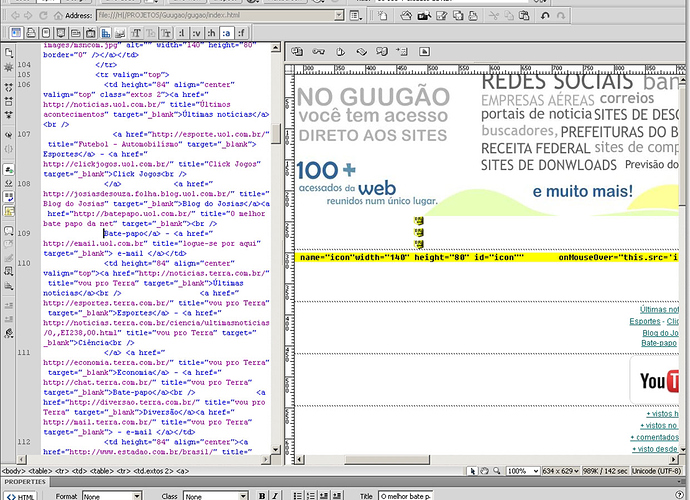Toggle the :f focus style rendering button

click(241, 33)
